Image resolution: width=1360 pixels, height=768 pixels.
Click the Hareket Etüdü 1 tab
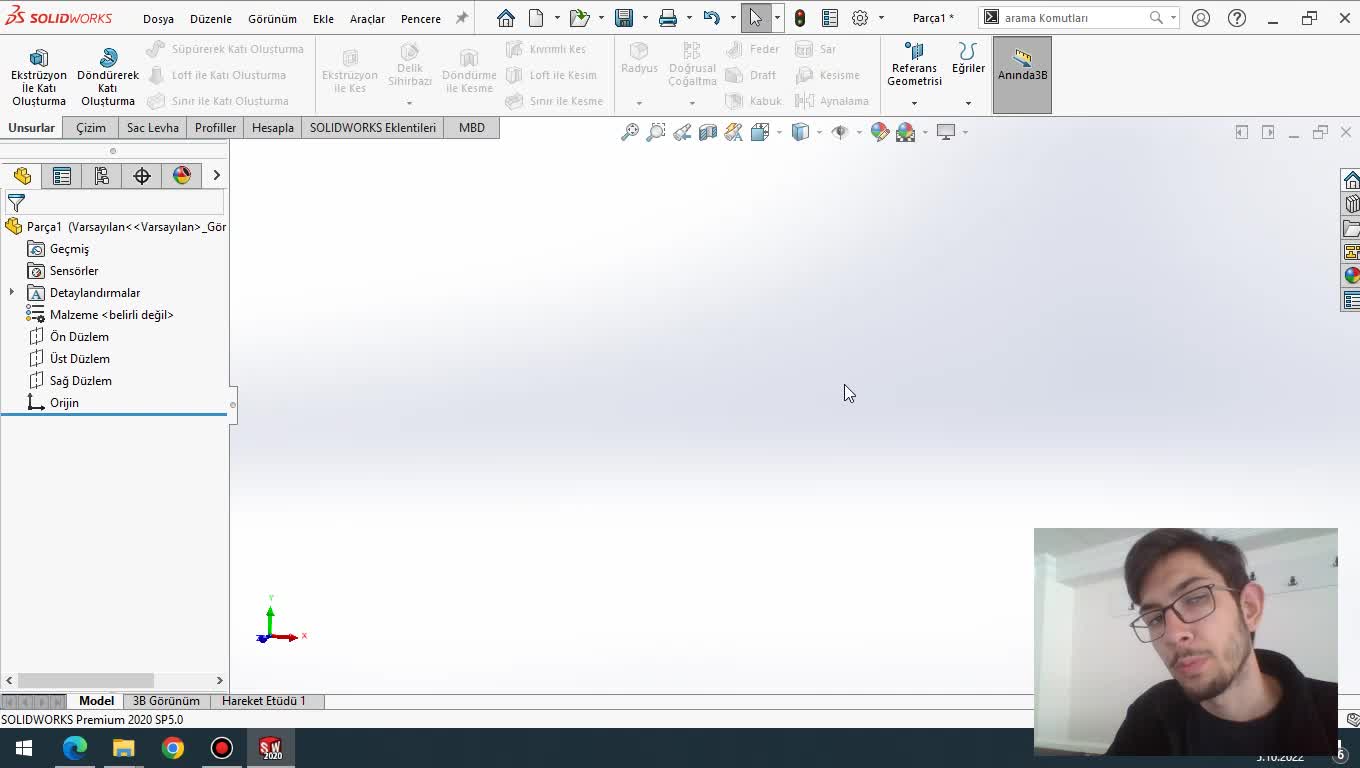[x=263, y=701]
